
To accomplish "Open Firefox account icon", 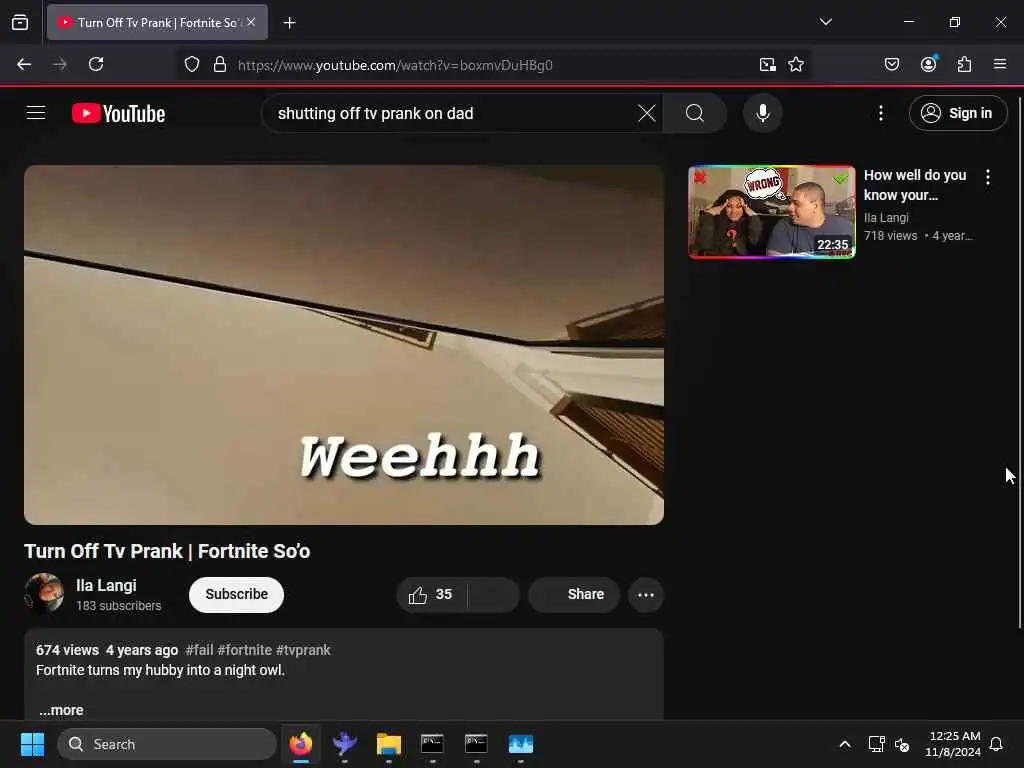I will (x=928, y=64).
